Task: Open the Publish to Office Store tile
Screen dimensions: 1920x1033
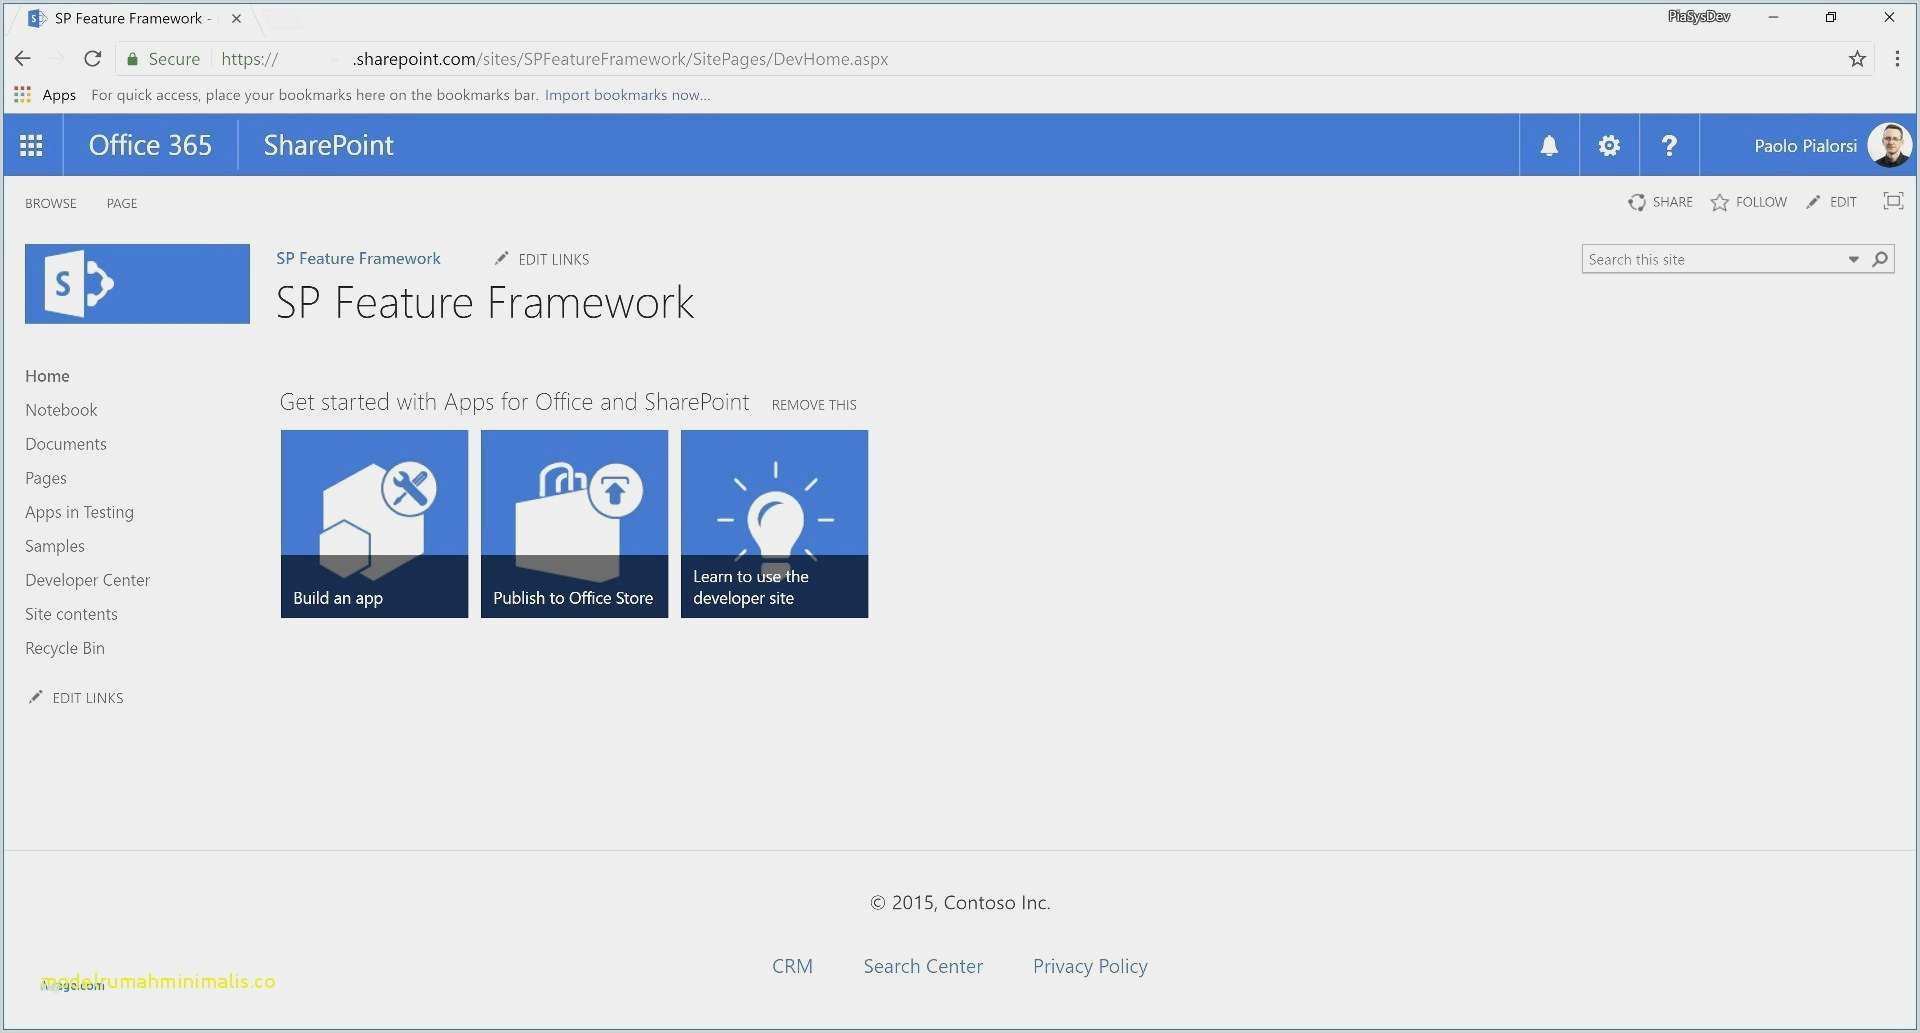Action: [574, 524]
